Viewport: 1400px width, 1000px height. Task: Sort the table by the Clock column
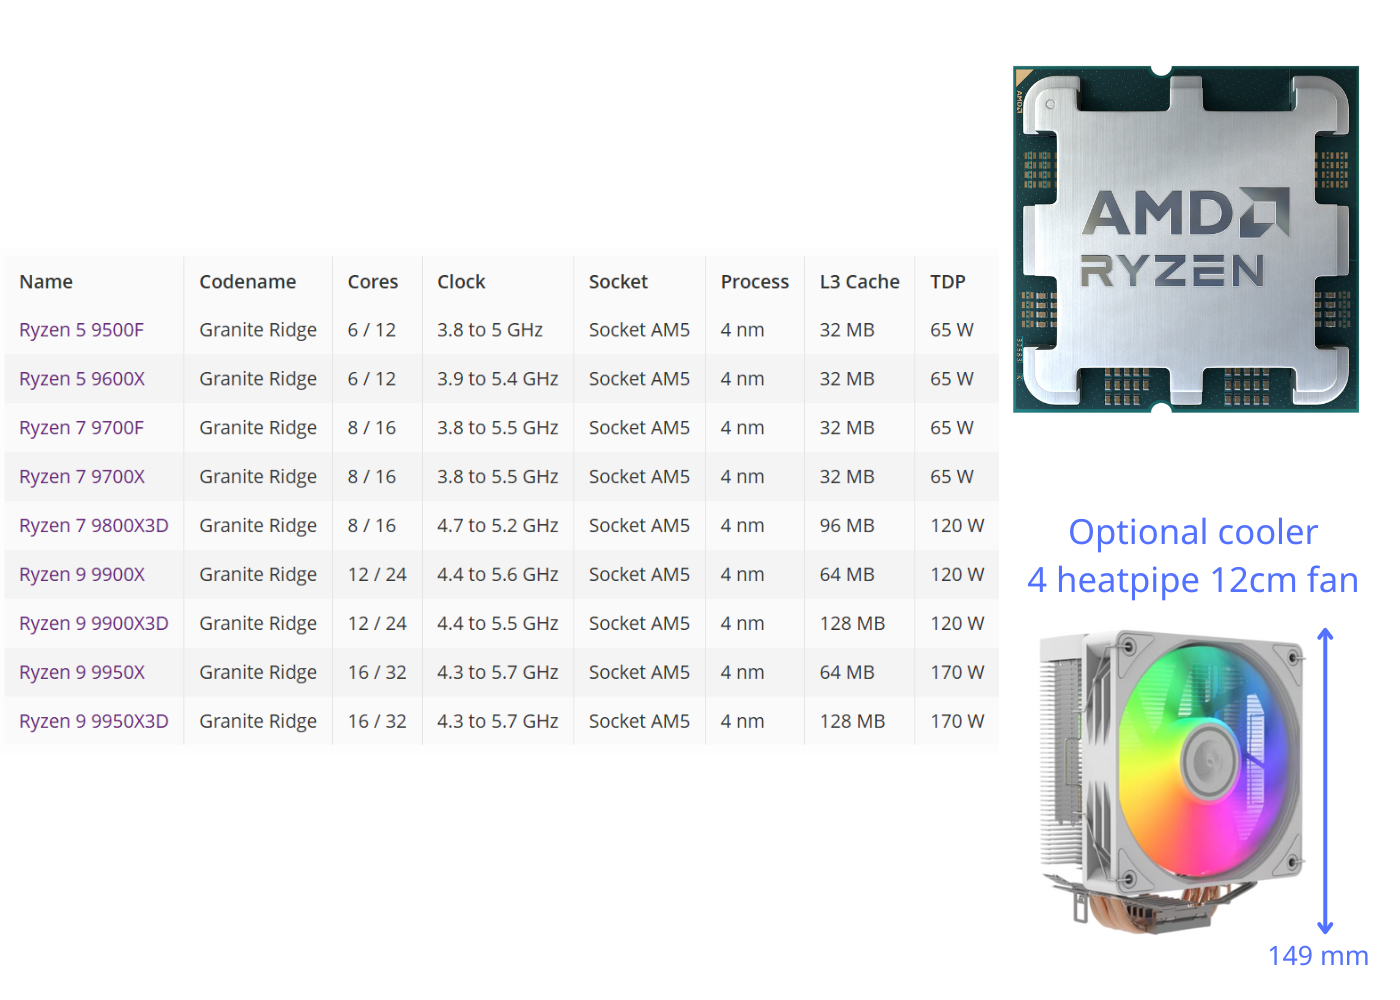[460, 281]
